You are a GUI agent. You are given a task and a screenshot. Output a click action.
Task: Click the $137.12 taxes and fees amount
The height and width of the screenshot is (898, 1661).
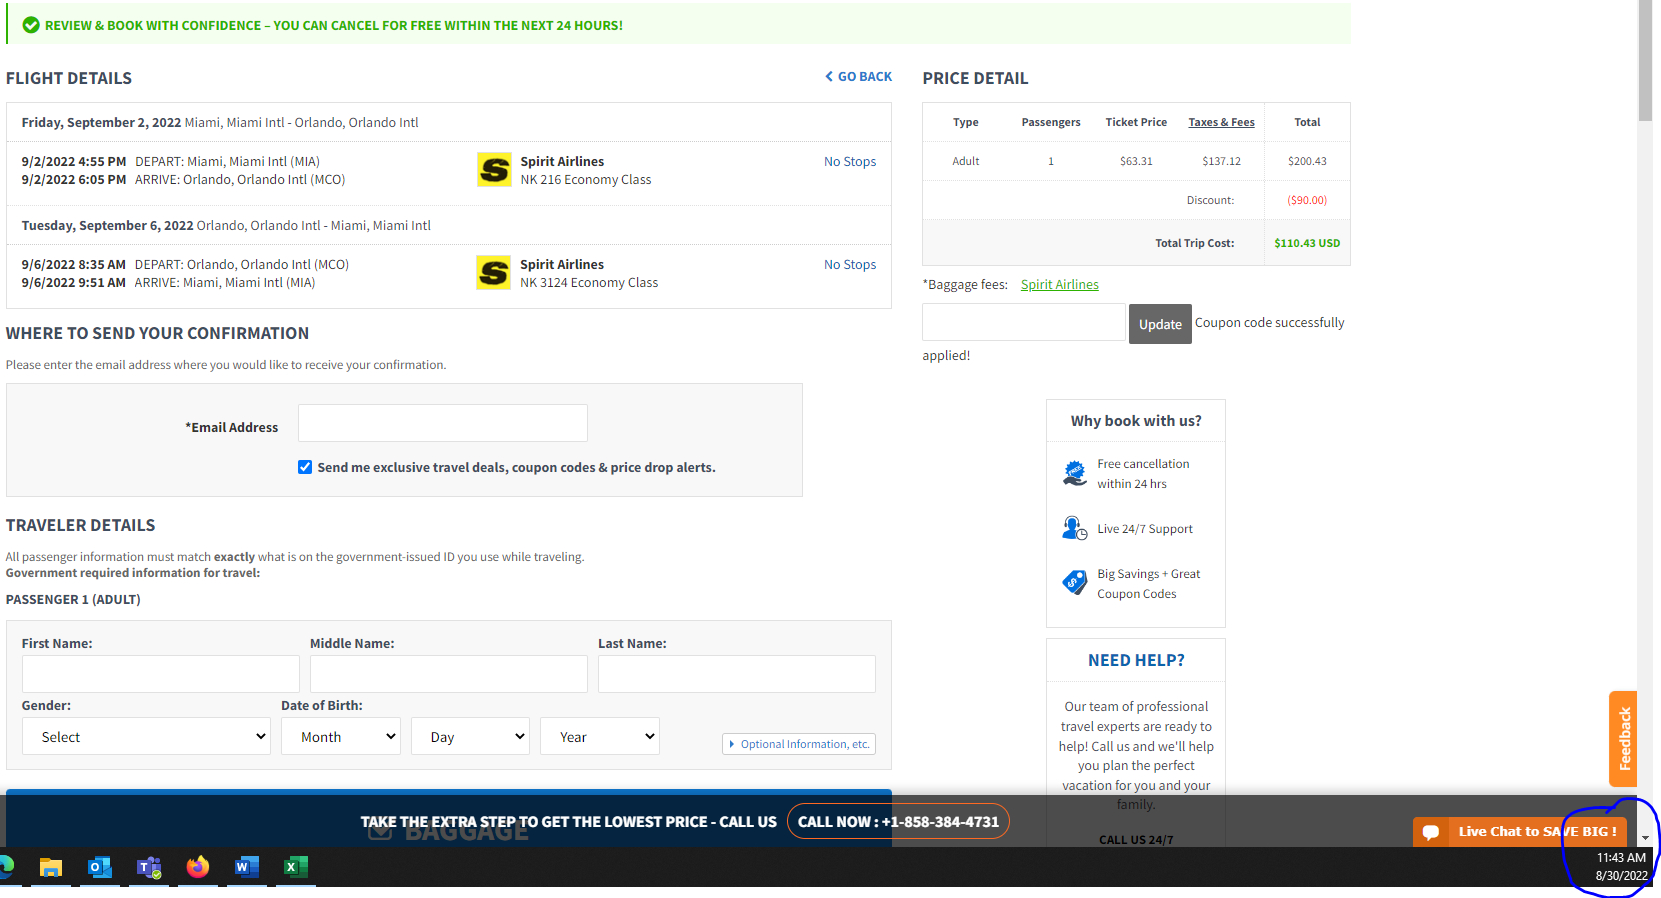[1221, 161]
